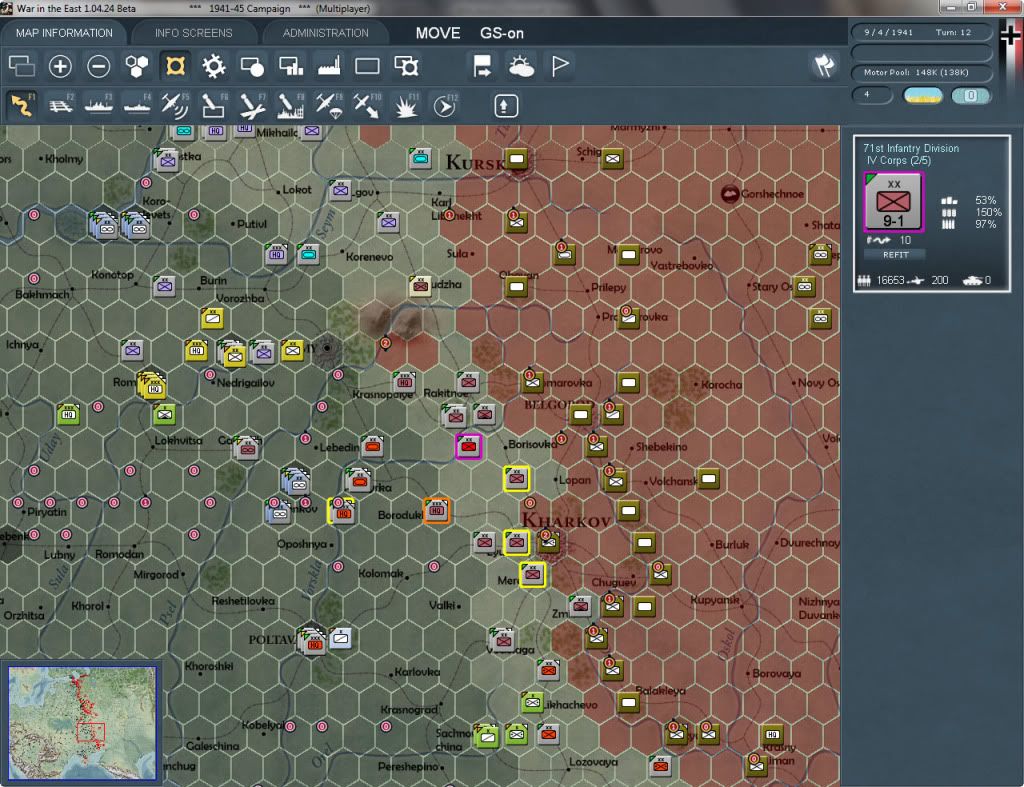
Task: Click the 9/4/1941 date field
Action: tap(888, 32)
